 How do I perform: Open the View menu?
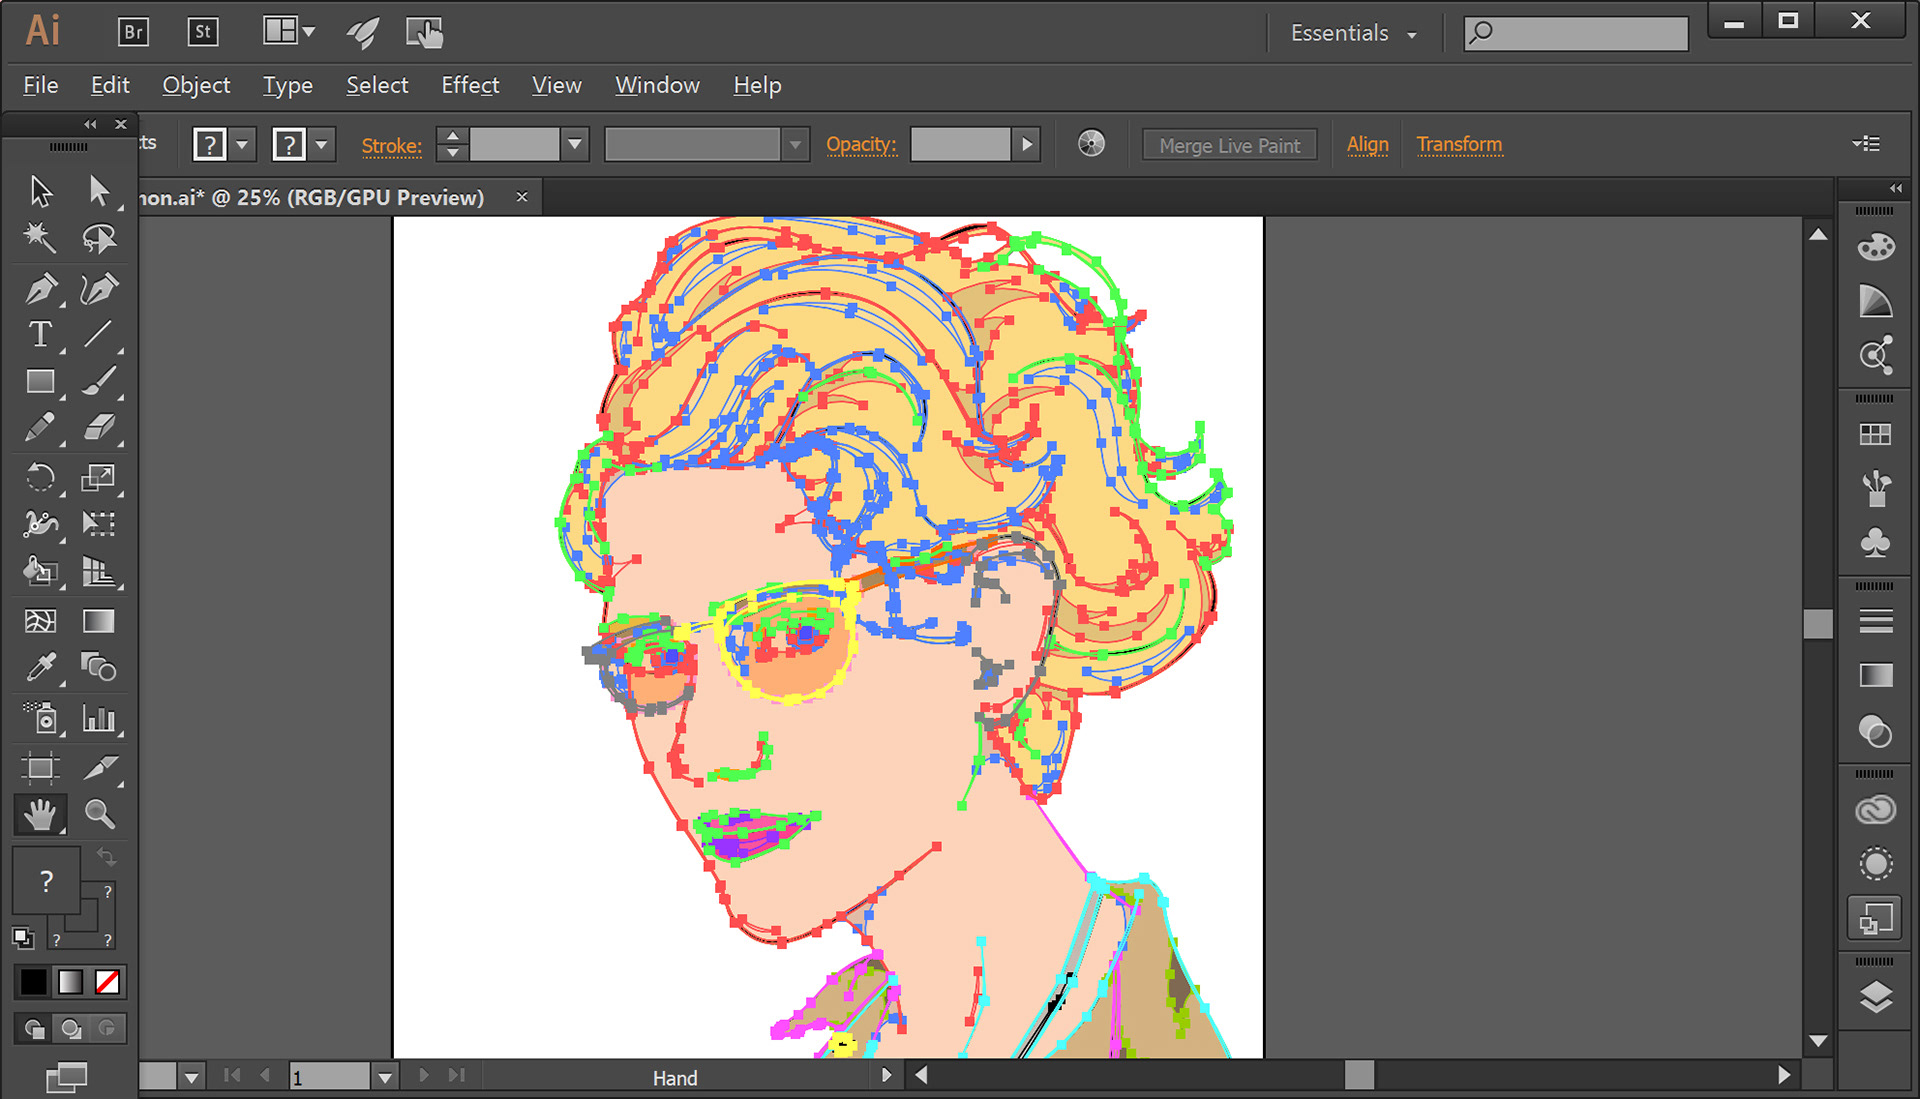coord(556,85)
